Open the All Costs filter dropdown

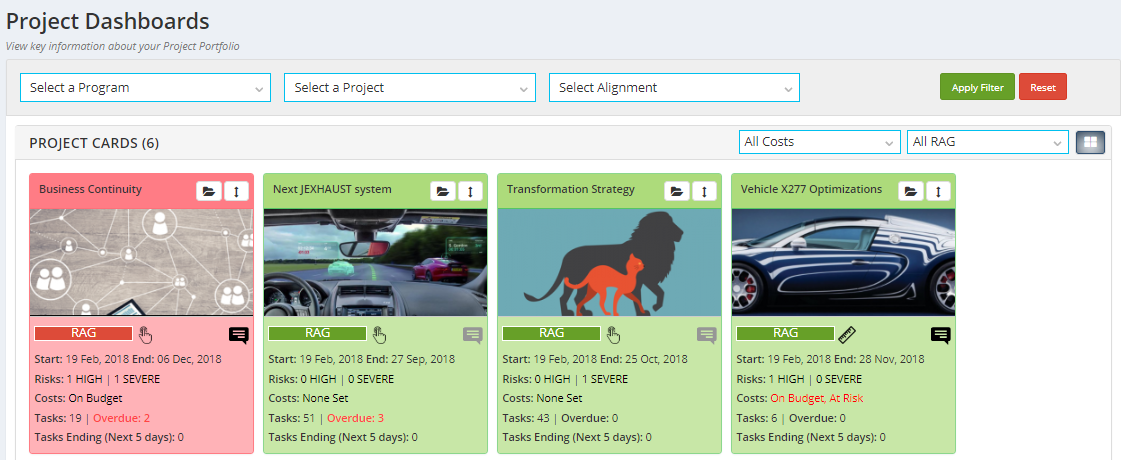tap(819, 142)
